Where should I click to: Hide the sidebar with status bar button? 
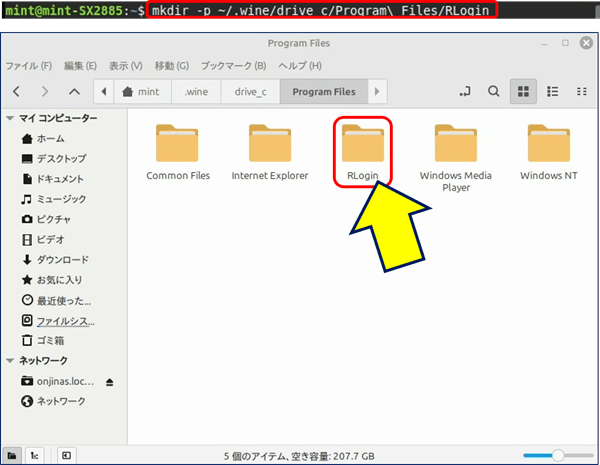point(67,455)
